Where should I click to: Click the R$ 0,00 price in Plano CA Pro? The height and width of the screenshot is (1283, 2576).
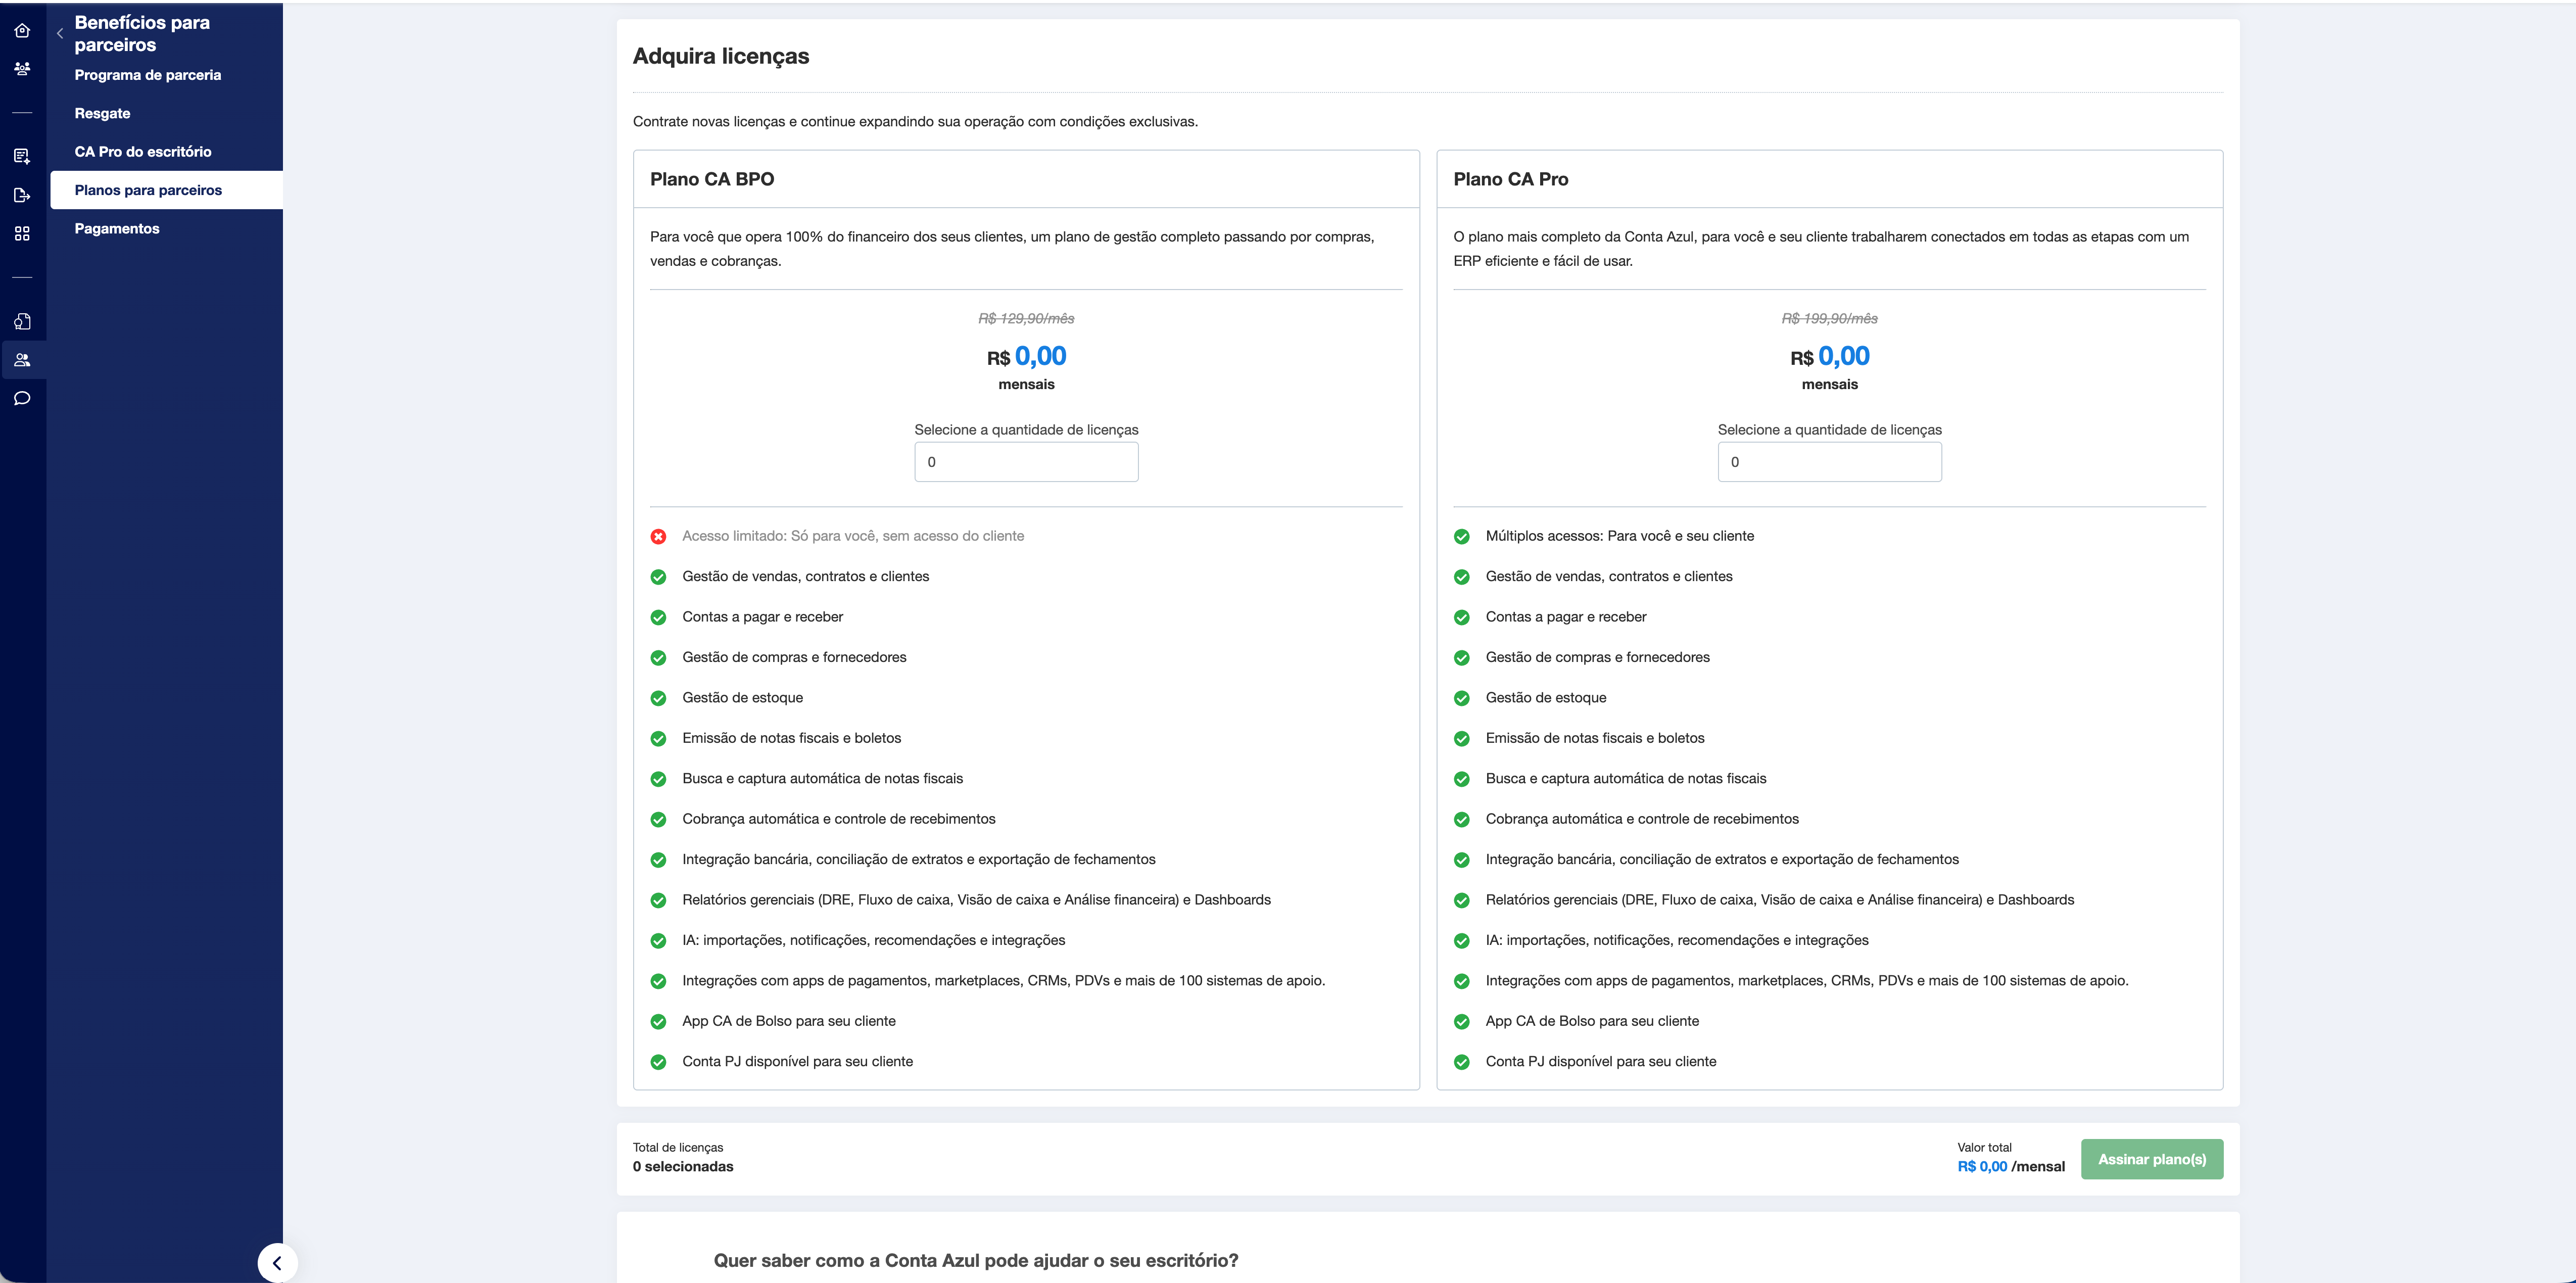pos(1829,357)
